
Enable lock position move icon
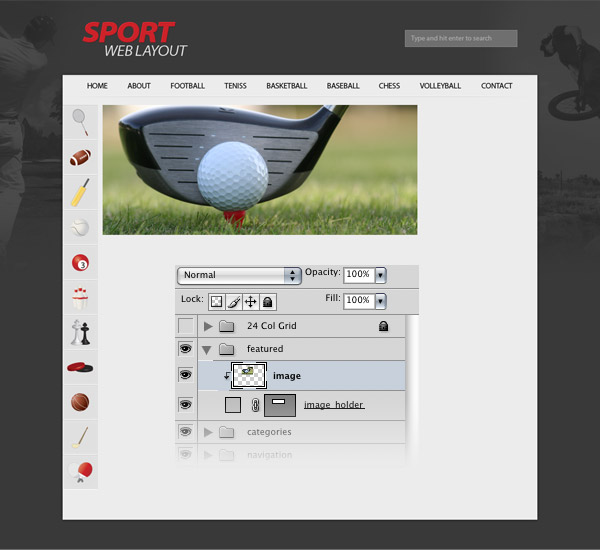point(251,302)
